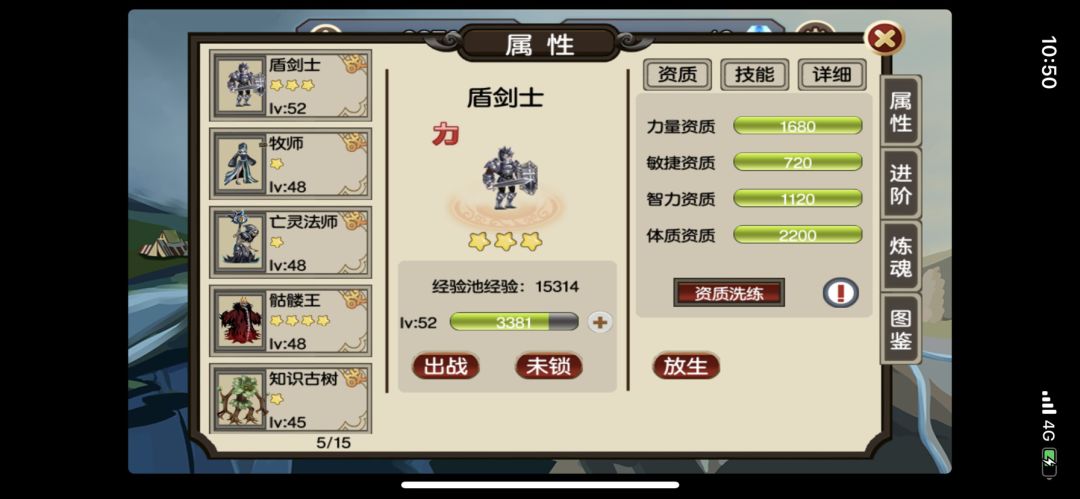The width and height of the screenshot is (1080, 499).
Task: Toggle 出战 deploy status
Action: [445, 367]
